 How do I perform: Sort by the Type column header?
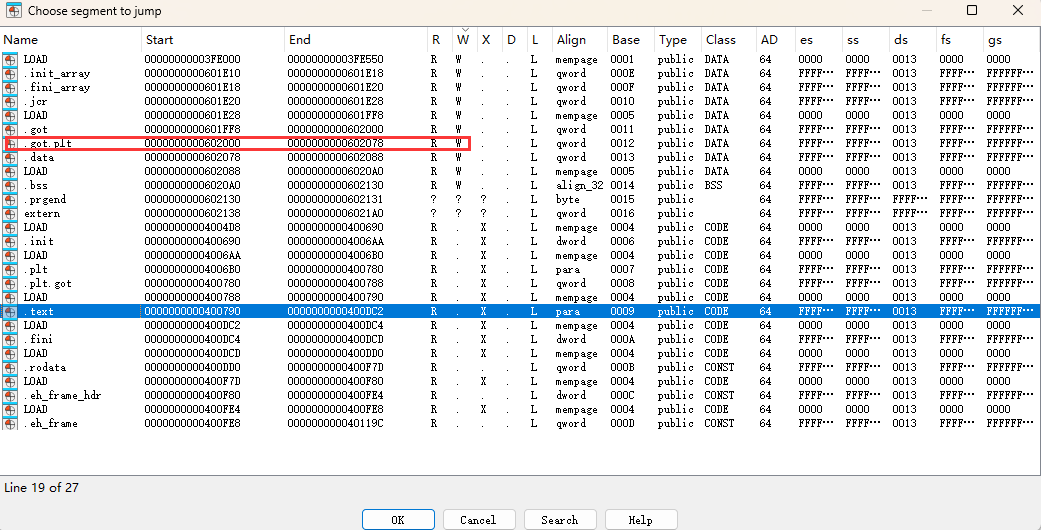tap(678, 40)
